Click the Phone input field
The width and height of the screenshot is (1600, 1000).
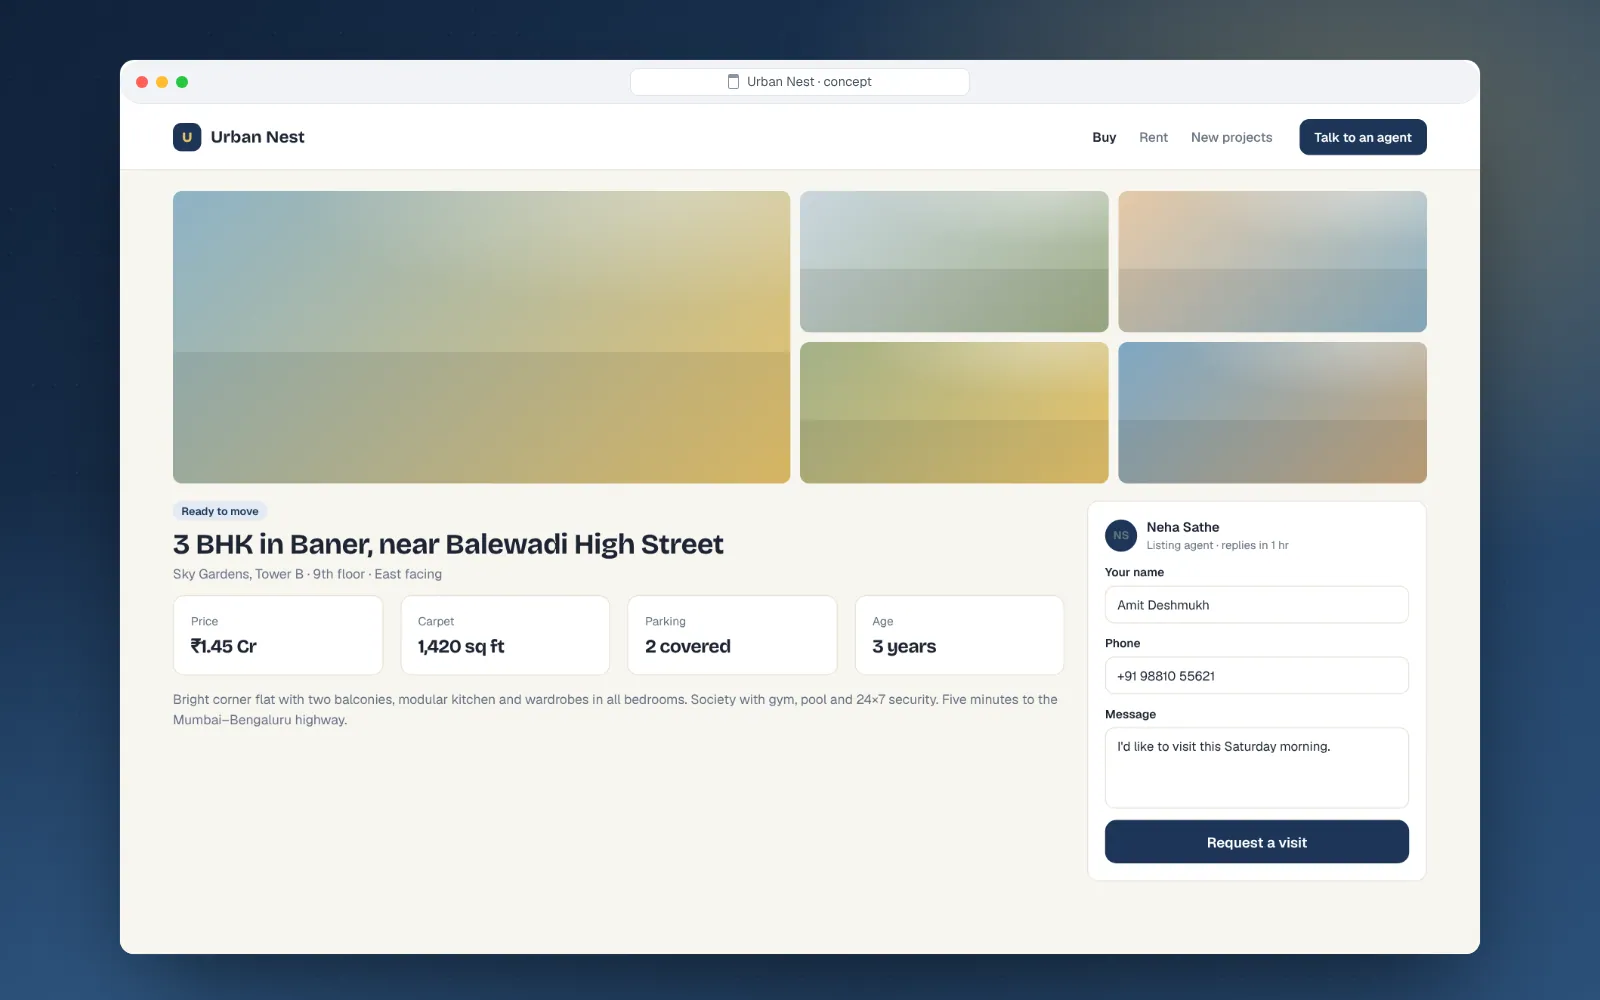1257,676
